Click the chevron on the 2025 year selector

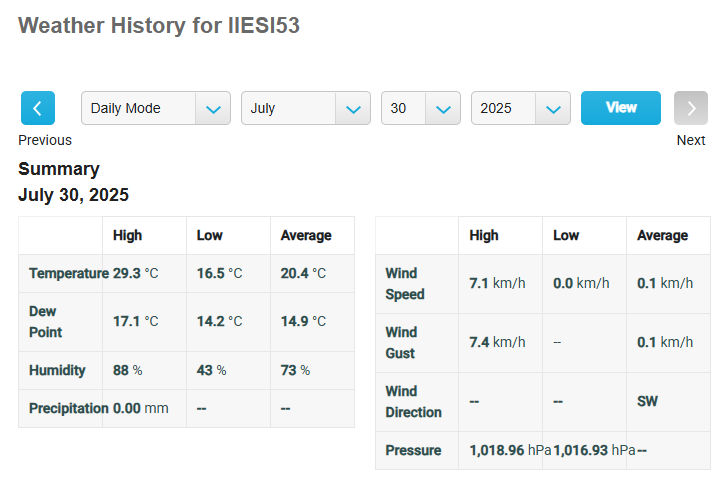[x=553, y=109]
